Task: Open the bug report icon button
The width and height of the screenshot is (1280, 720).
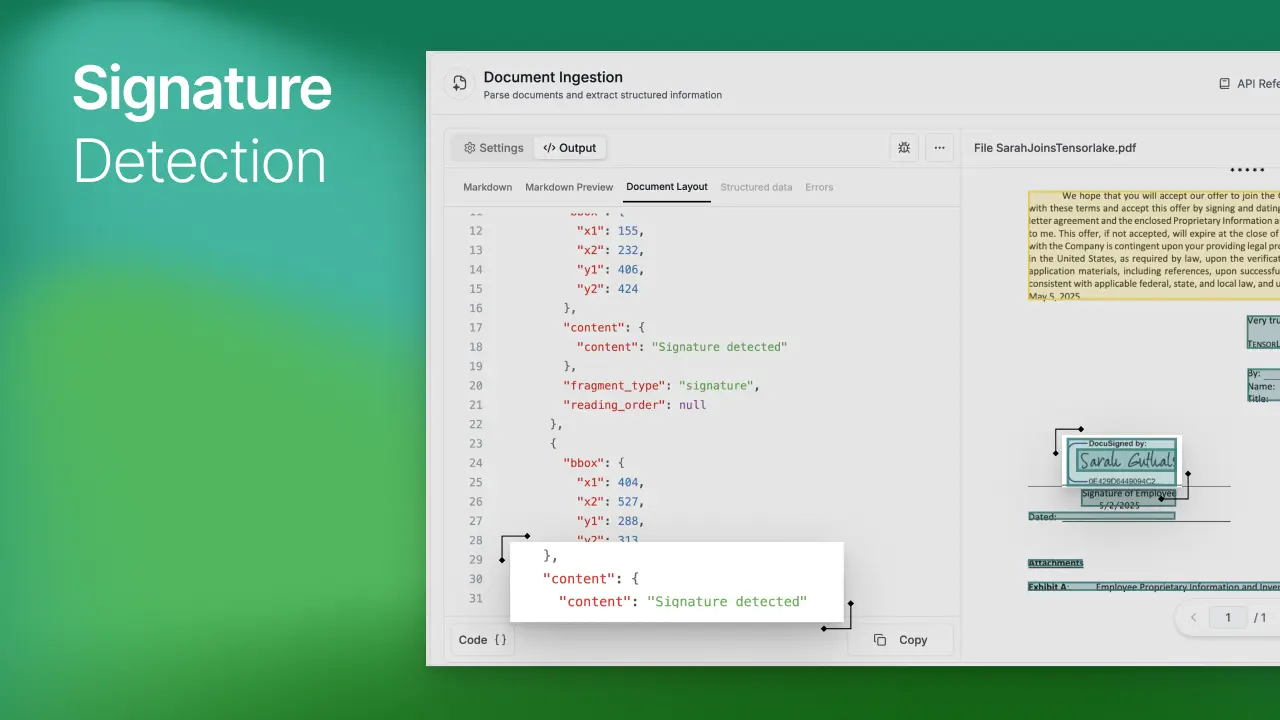Action: tap(904, 148)
